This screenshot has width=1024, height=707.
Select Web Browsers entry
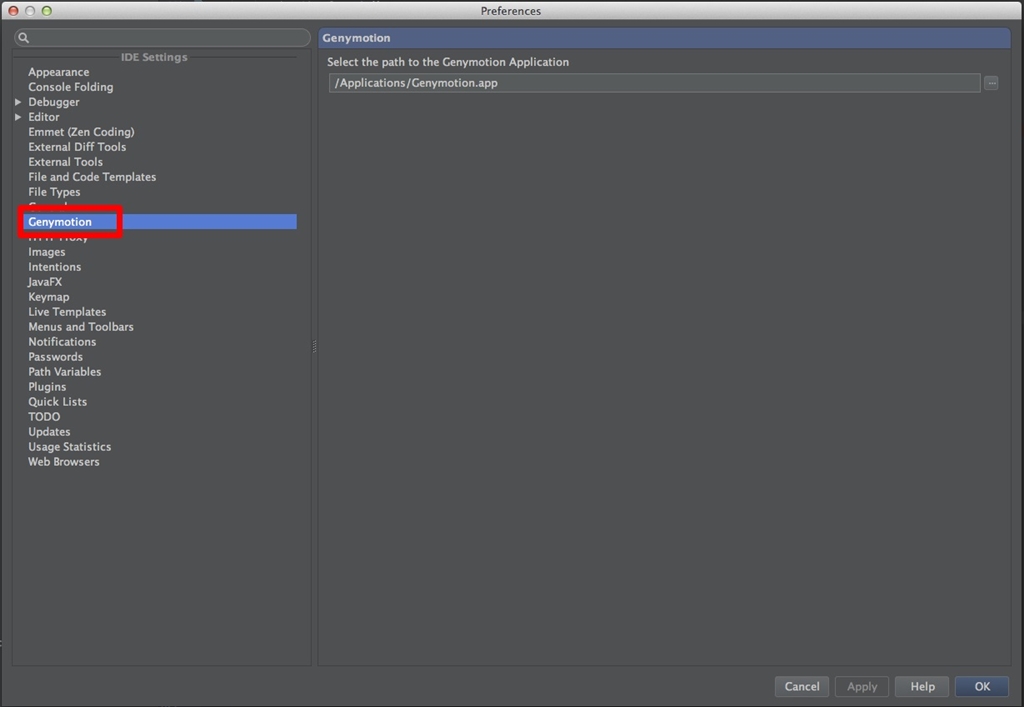(64, 462)
